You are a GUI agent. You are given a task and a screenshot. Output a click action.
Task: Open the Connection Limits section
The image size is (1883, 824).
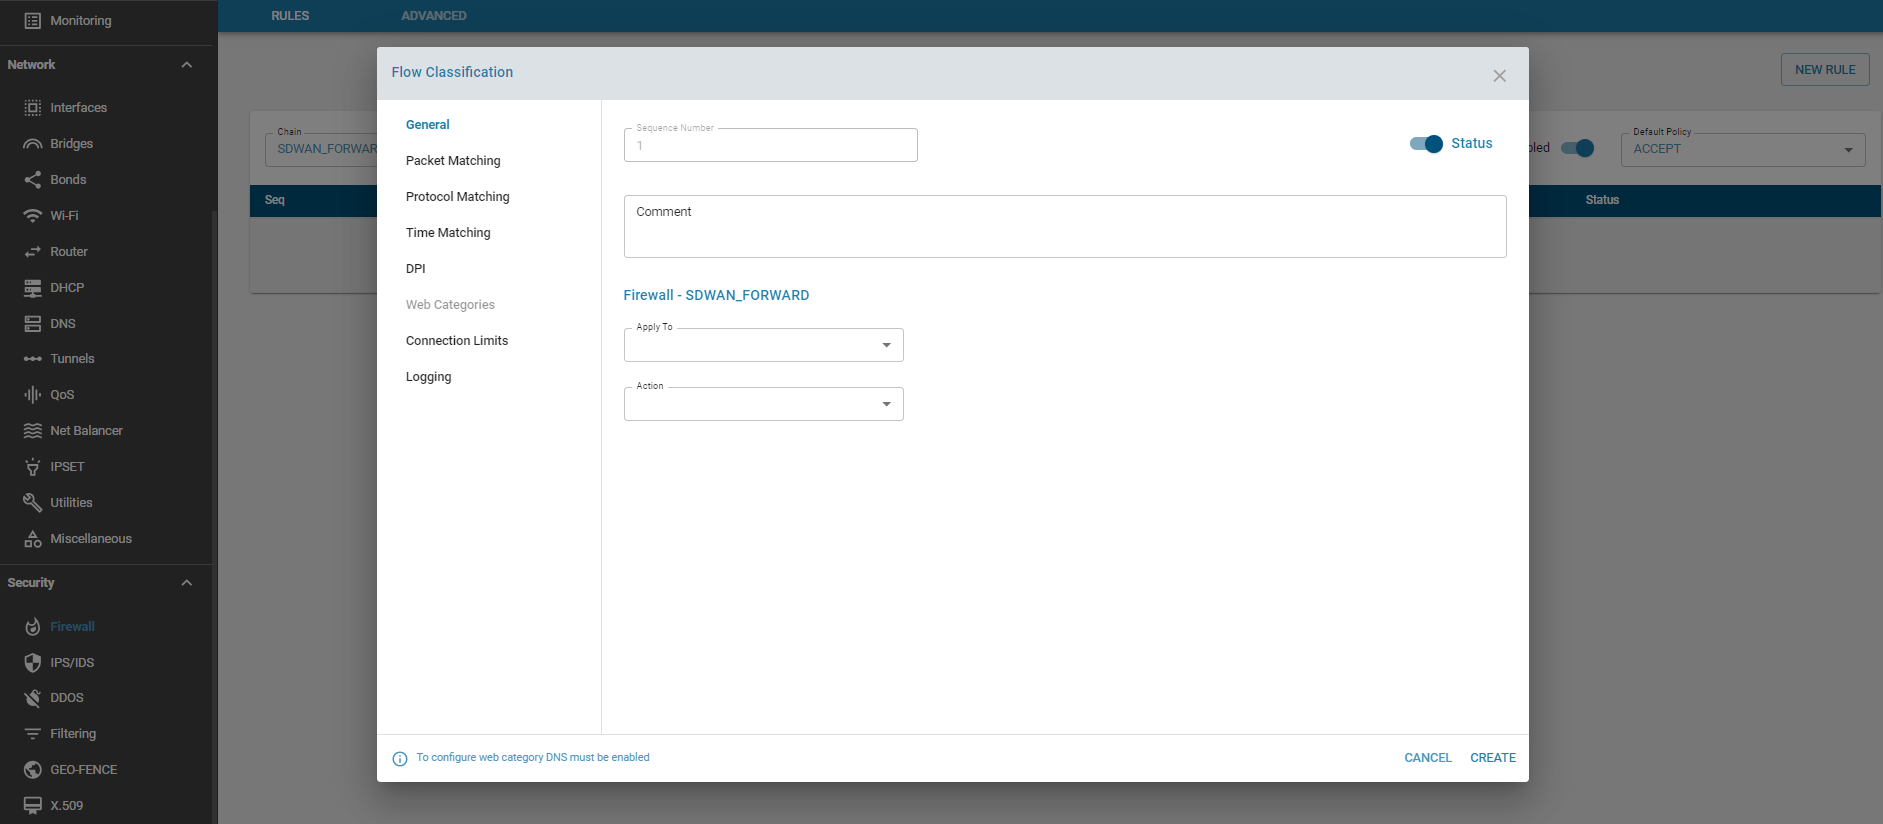[457, 341]
